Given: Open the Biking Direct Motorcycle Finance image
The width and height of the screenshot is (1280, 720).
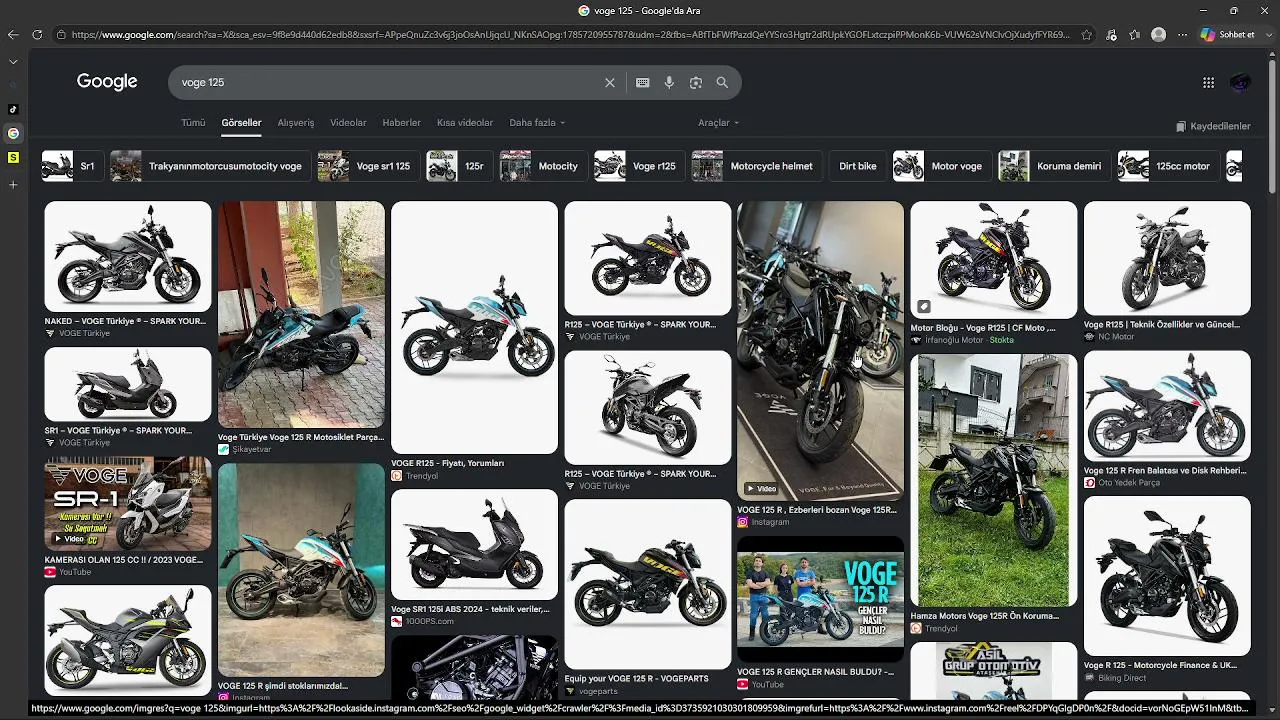Looking at the screenshot, I should pyautogui.click(x=1167, y=576).
